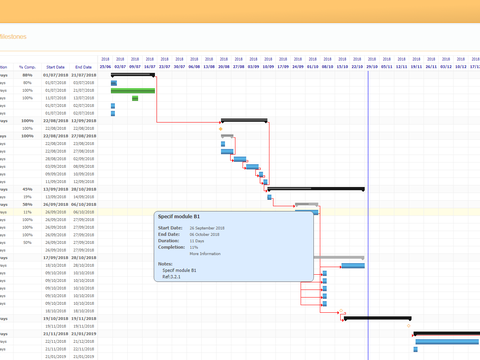Click the 21/12/2018 end date cell
The height and width of the screenshot is (360, 480).
point(84,341)
